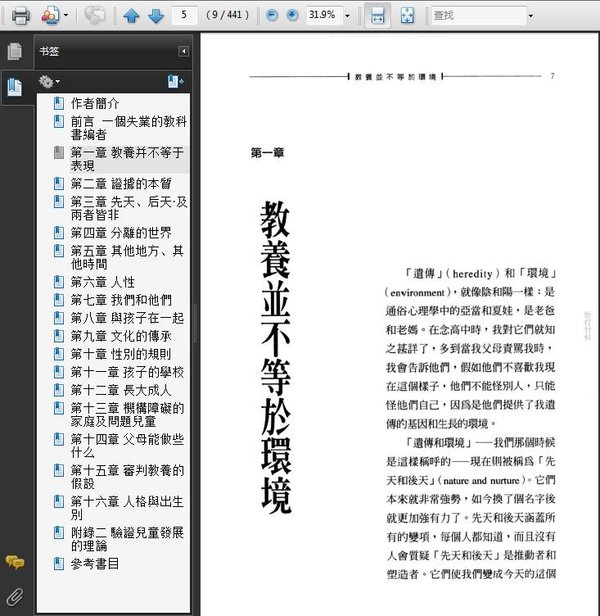
Task: Switch to full screen fit-page view
Action: click(x=407, y=15)
